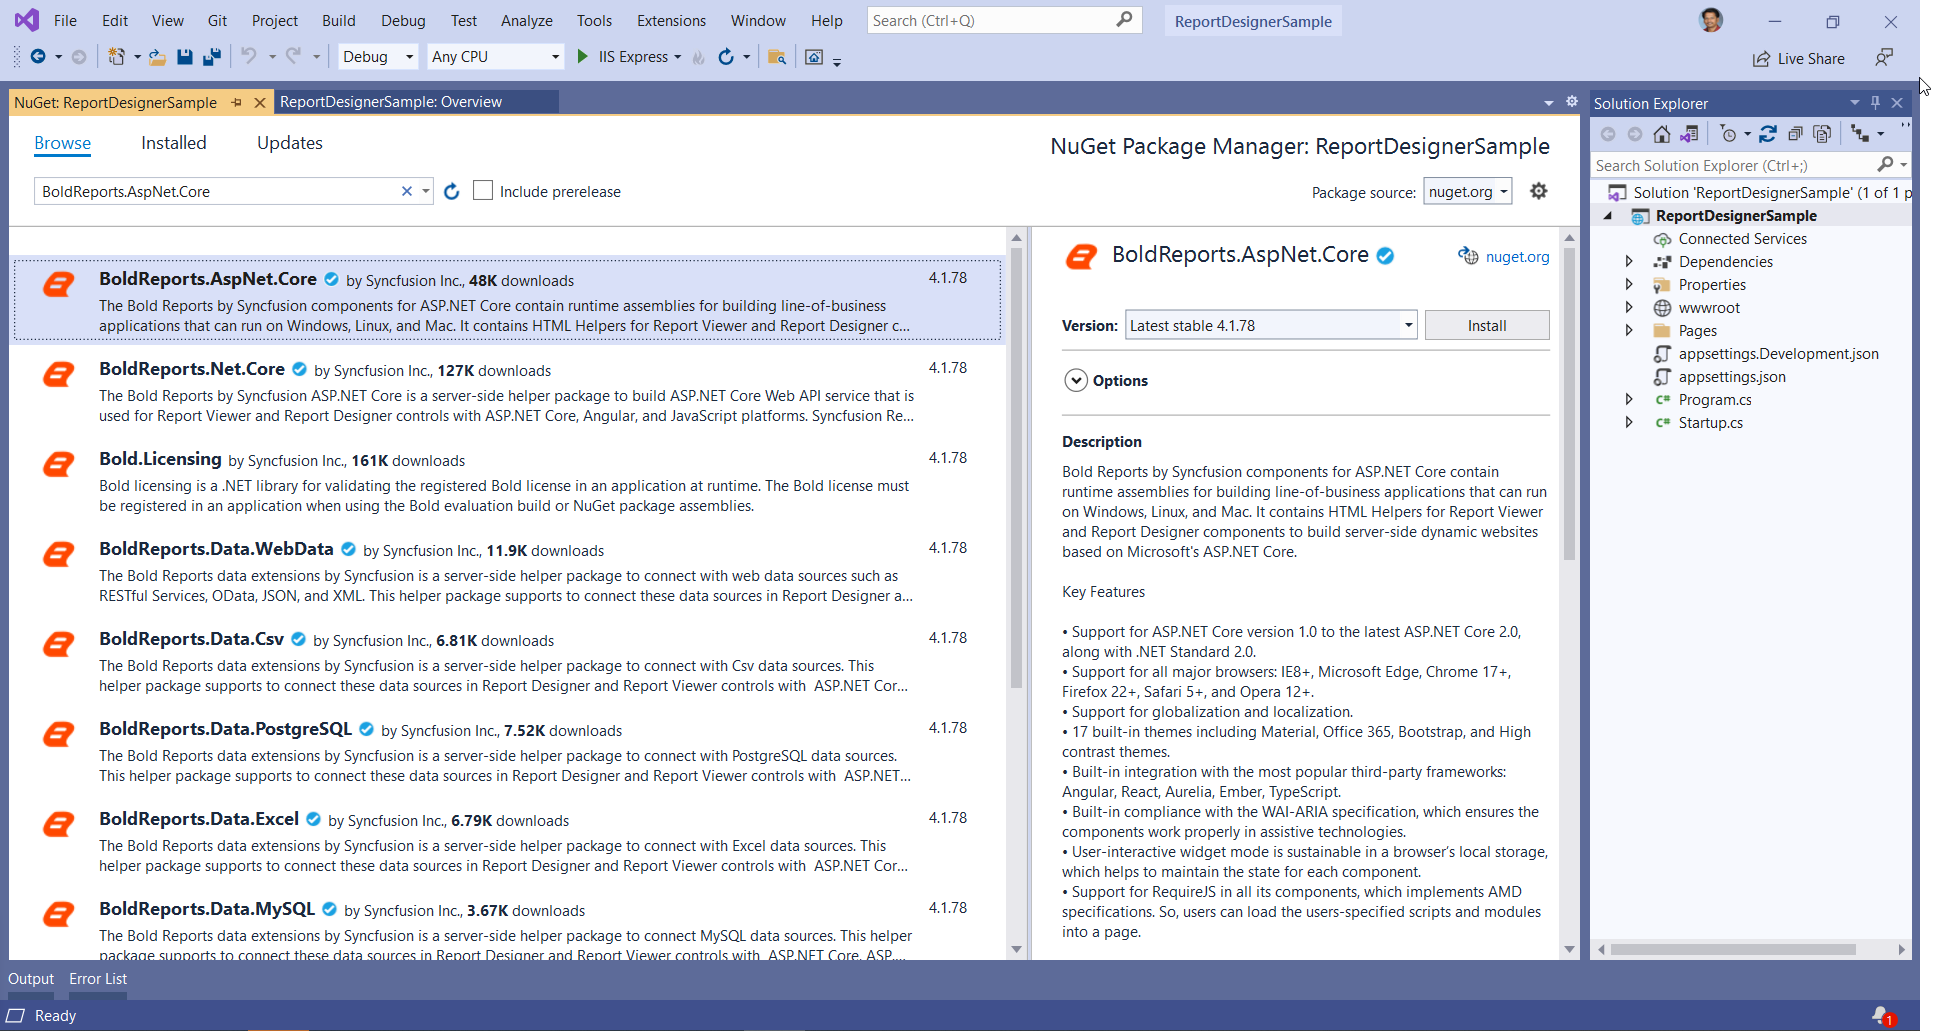This screenshot has width=1951, height=1031.
Task: Open the nuget.org package link
Action: [1517, 256]
